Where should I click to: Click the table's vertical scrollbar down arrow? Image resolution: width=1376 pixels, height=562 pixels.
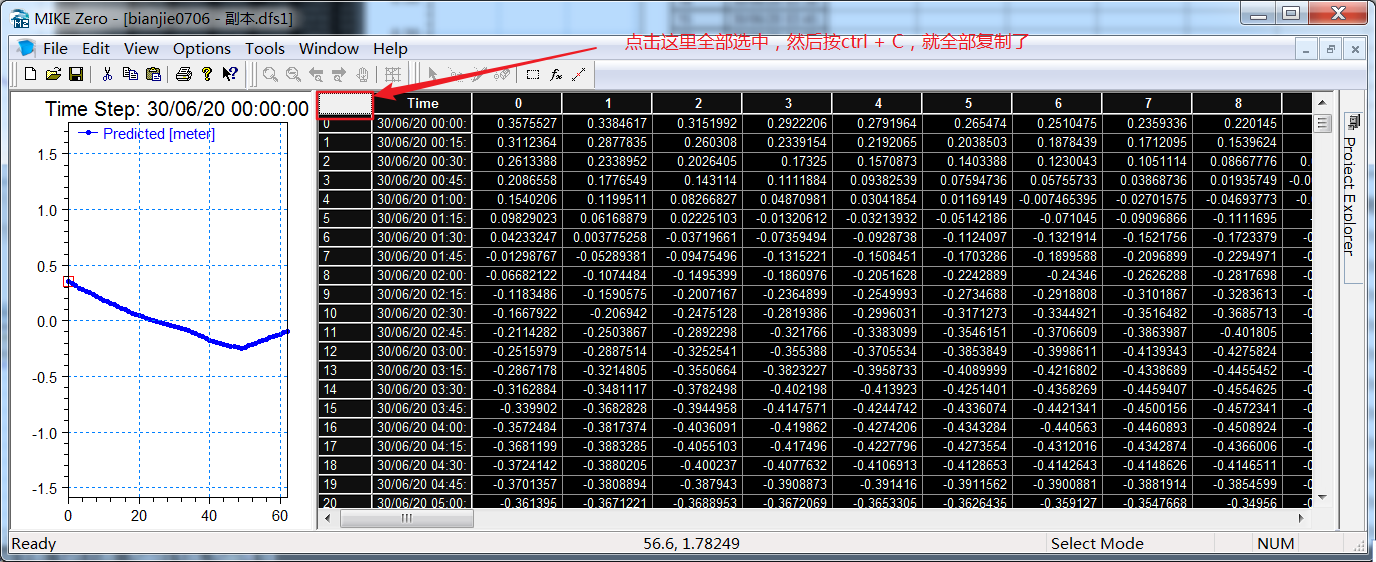pos(1322,497)
